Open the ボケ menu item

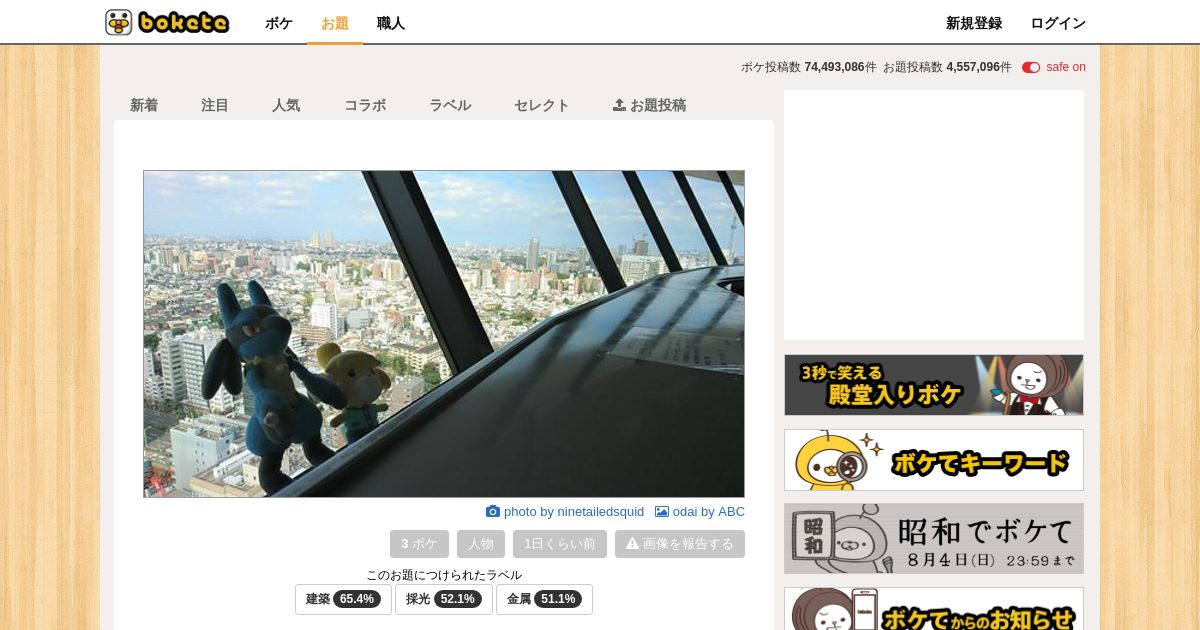(279, 23)
